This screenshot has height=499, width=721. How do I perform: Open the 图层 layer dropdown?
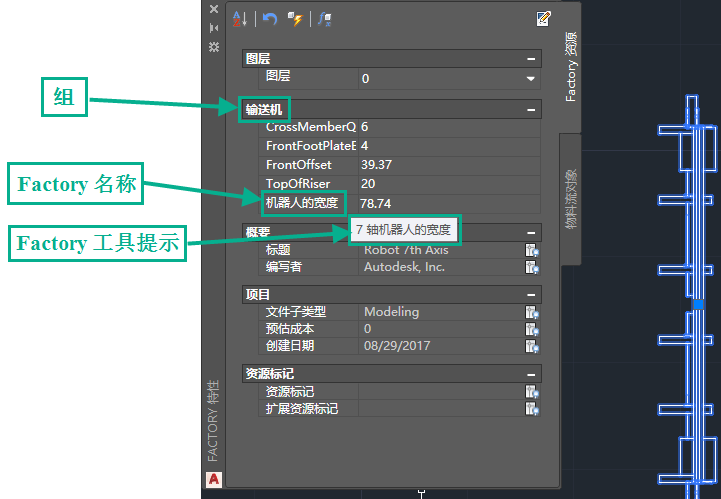tap(531, 79)
